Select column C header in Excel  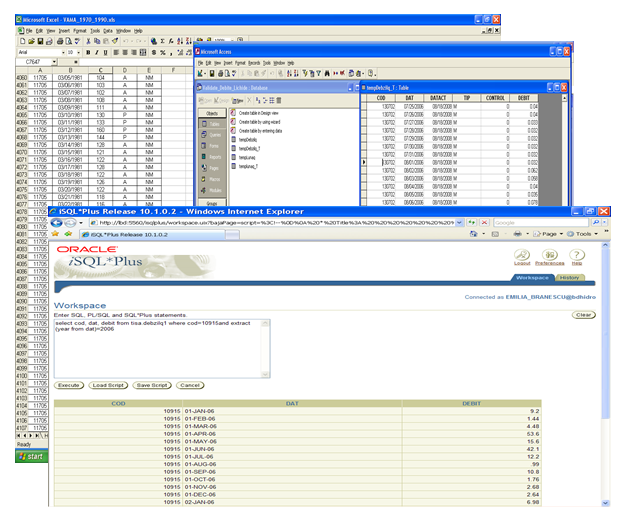coord(101,70)
